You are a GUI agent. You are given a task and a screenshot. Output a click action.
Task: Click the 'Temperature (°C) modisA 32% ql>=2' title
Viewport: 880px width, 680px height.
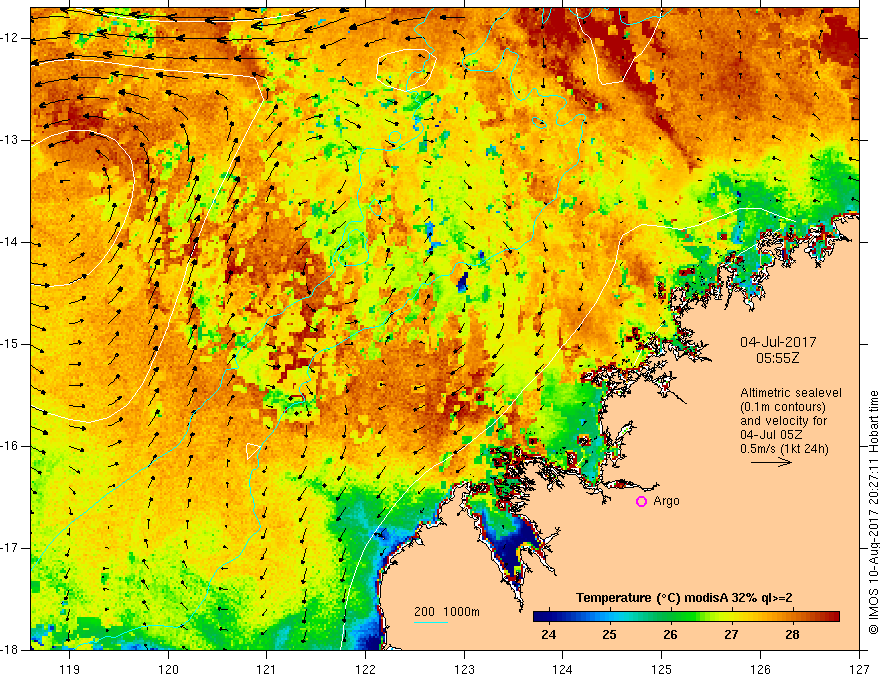point(684,598)
